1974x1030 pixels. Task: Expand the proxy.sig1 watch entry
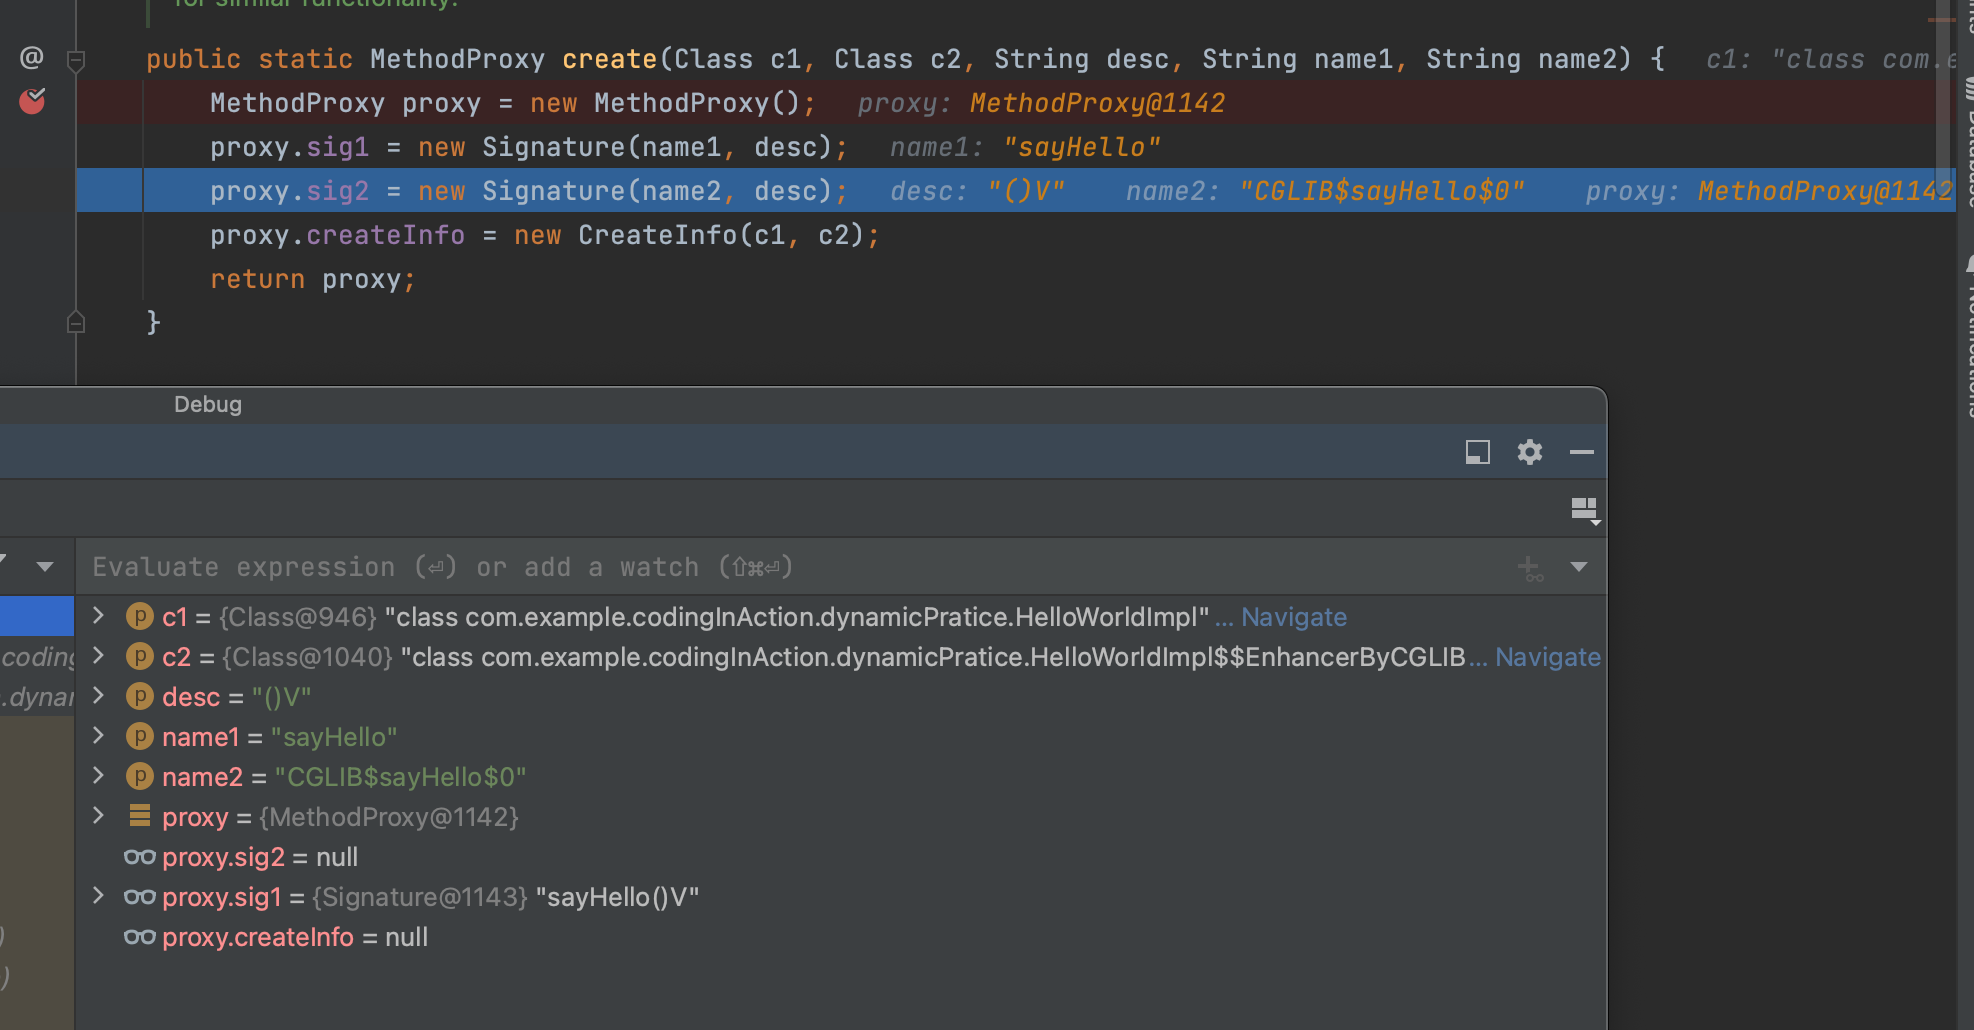pos(98,896)
